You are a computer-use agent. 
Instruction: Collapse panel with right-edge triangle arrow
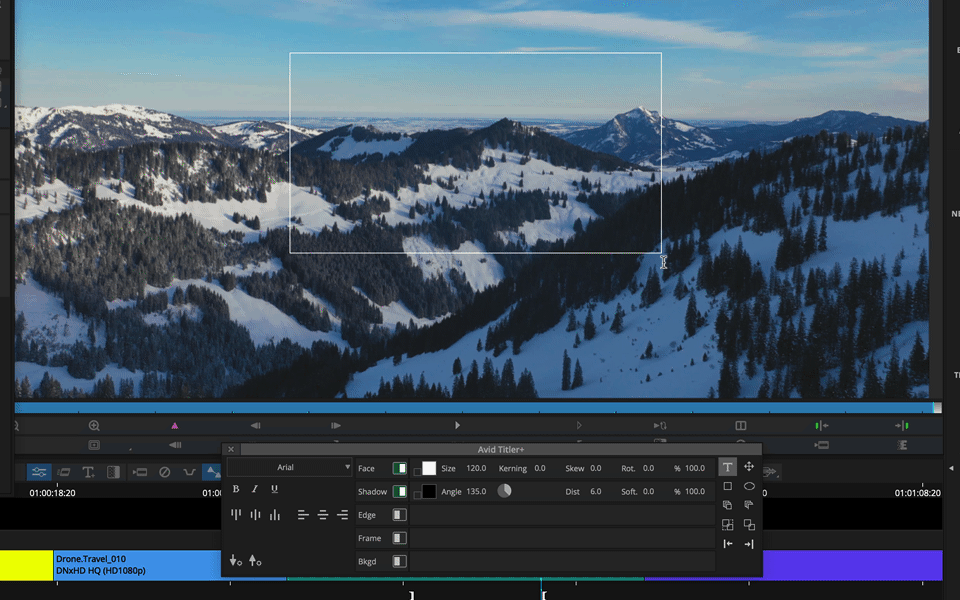[x=951, y=468]
